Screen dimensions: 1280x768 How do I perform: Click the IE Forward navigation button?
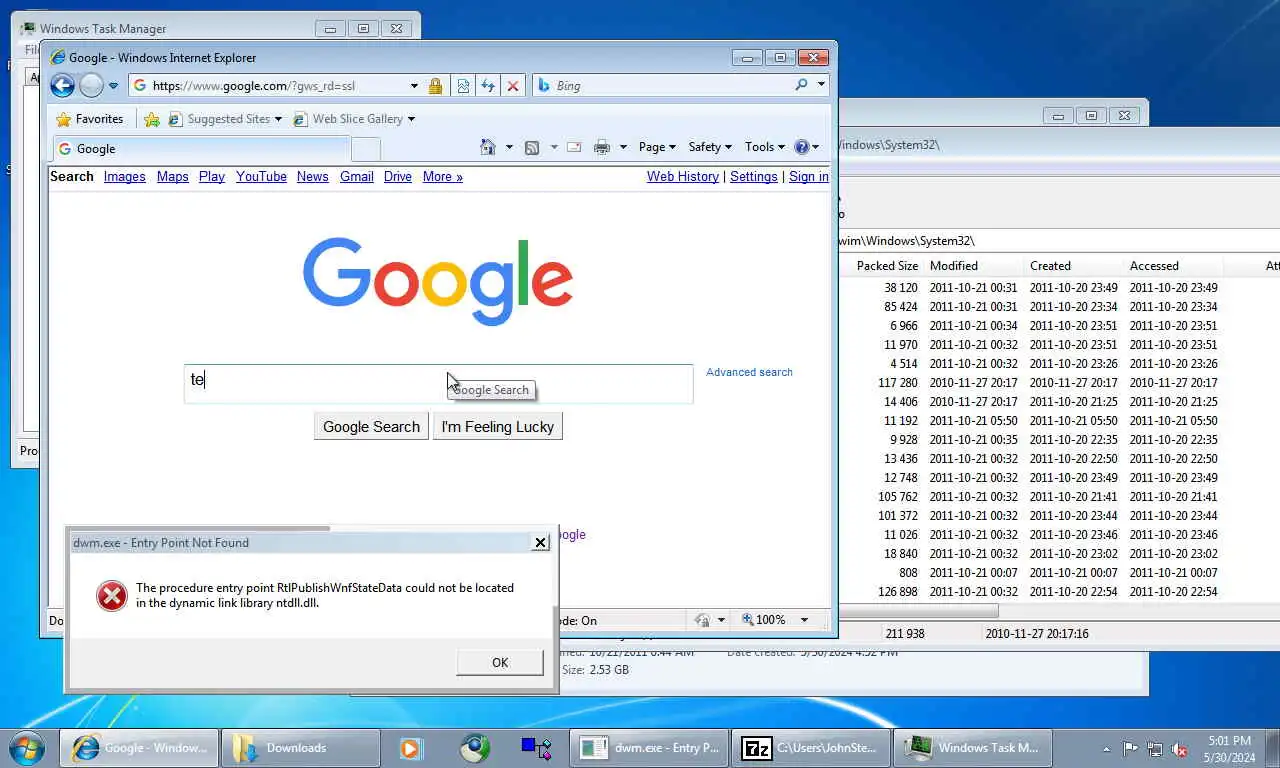pos(91,86)
